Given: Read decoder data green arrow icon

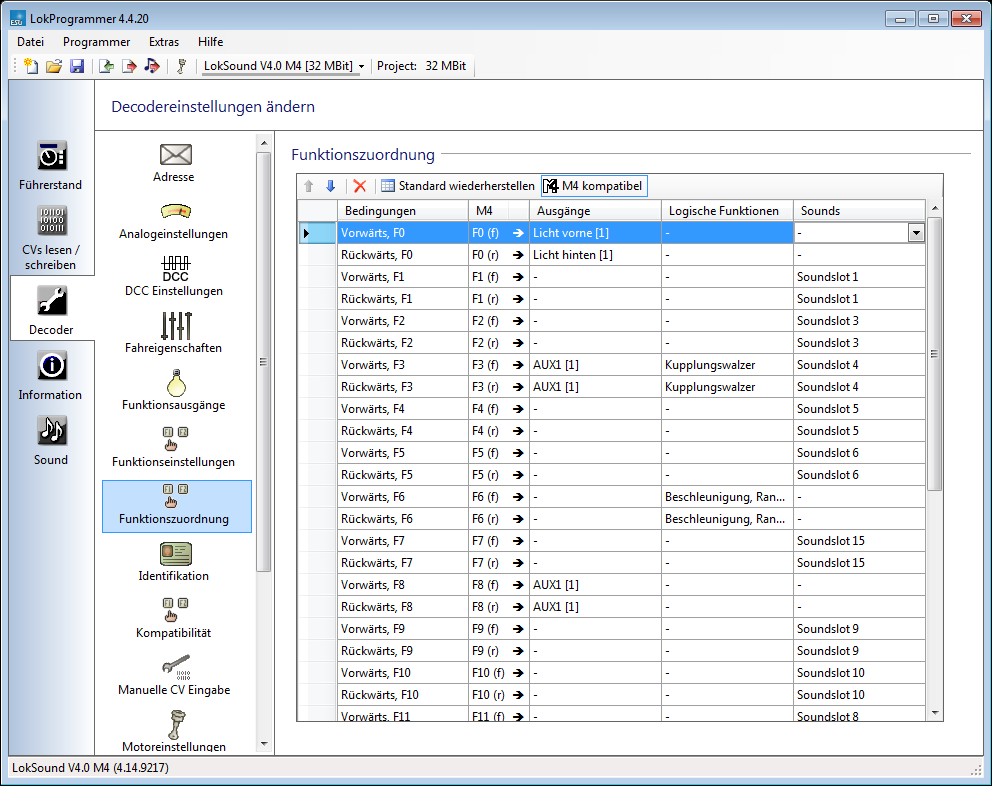Looking at the screenshot, I should pos(106,66).
